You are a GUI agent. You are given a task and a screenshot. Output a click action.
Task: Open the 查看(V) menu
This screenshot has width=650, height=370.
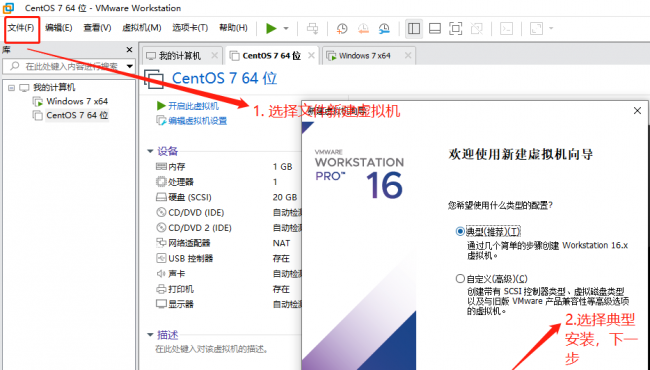tap(97, 28)
